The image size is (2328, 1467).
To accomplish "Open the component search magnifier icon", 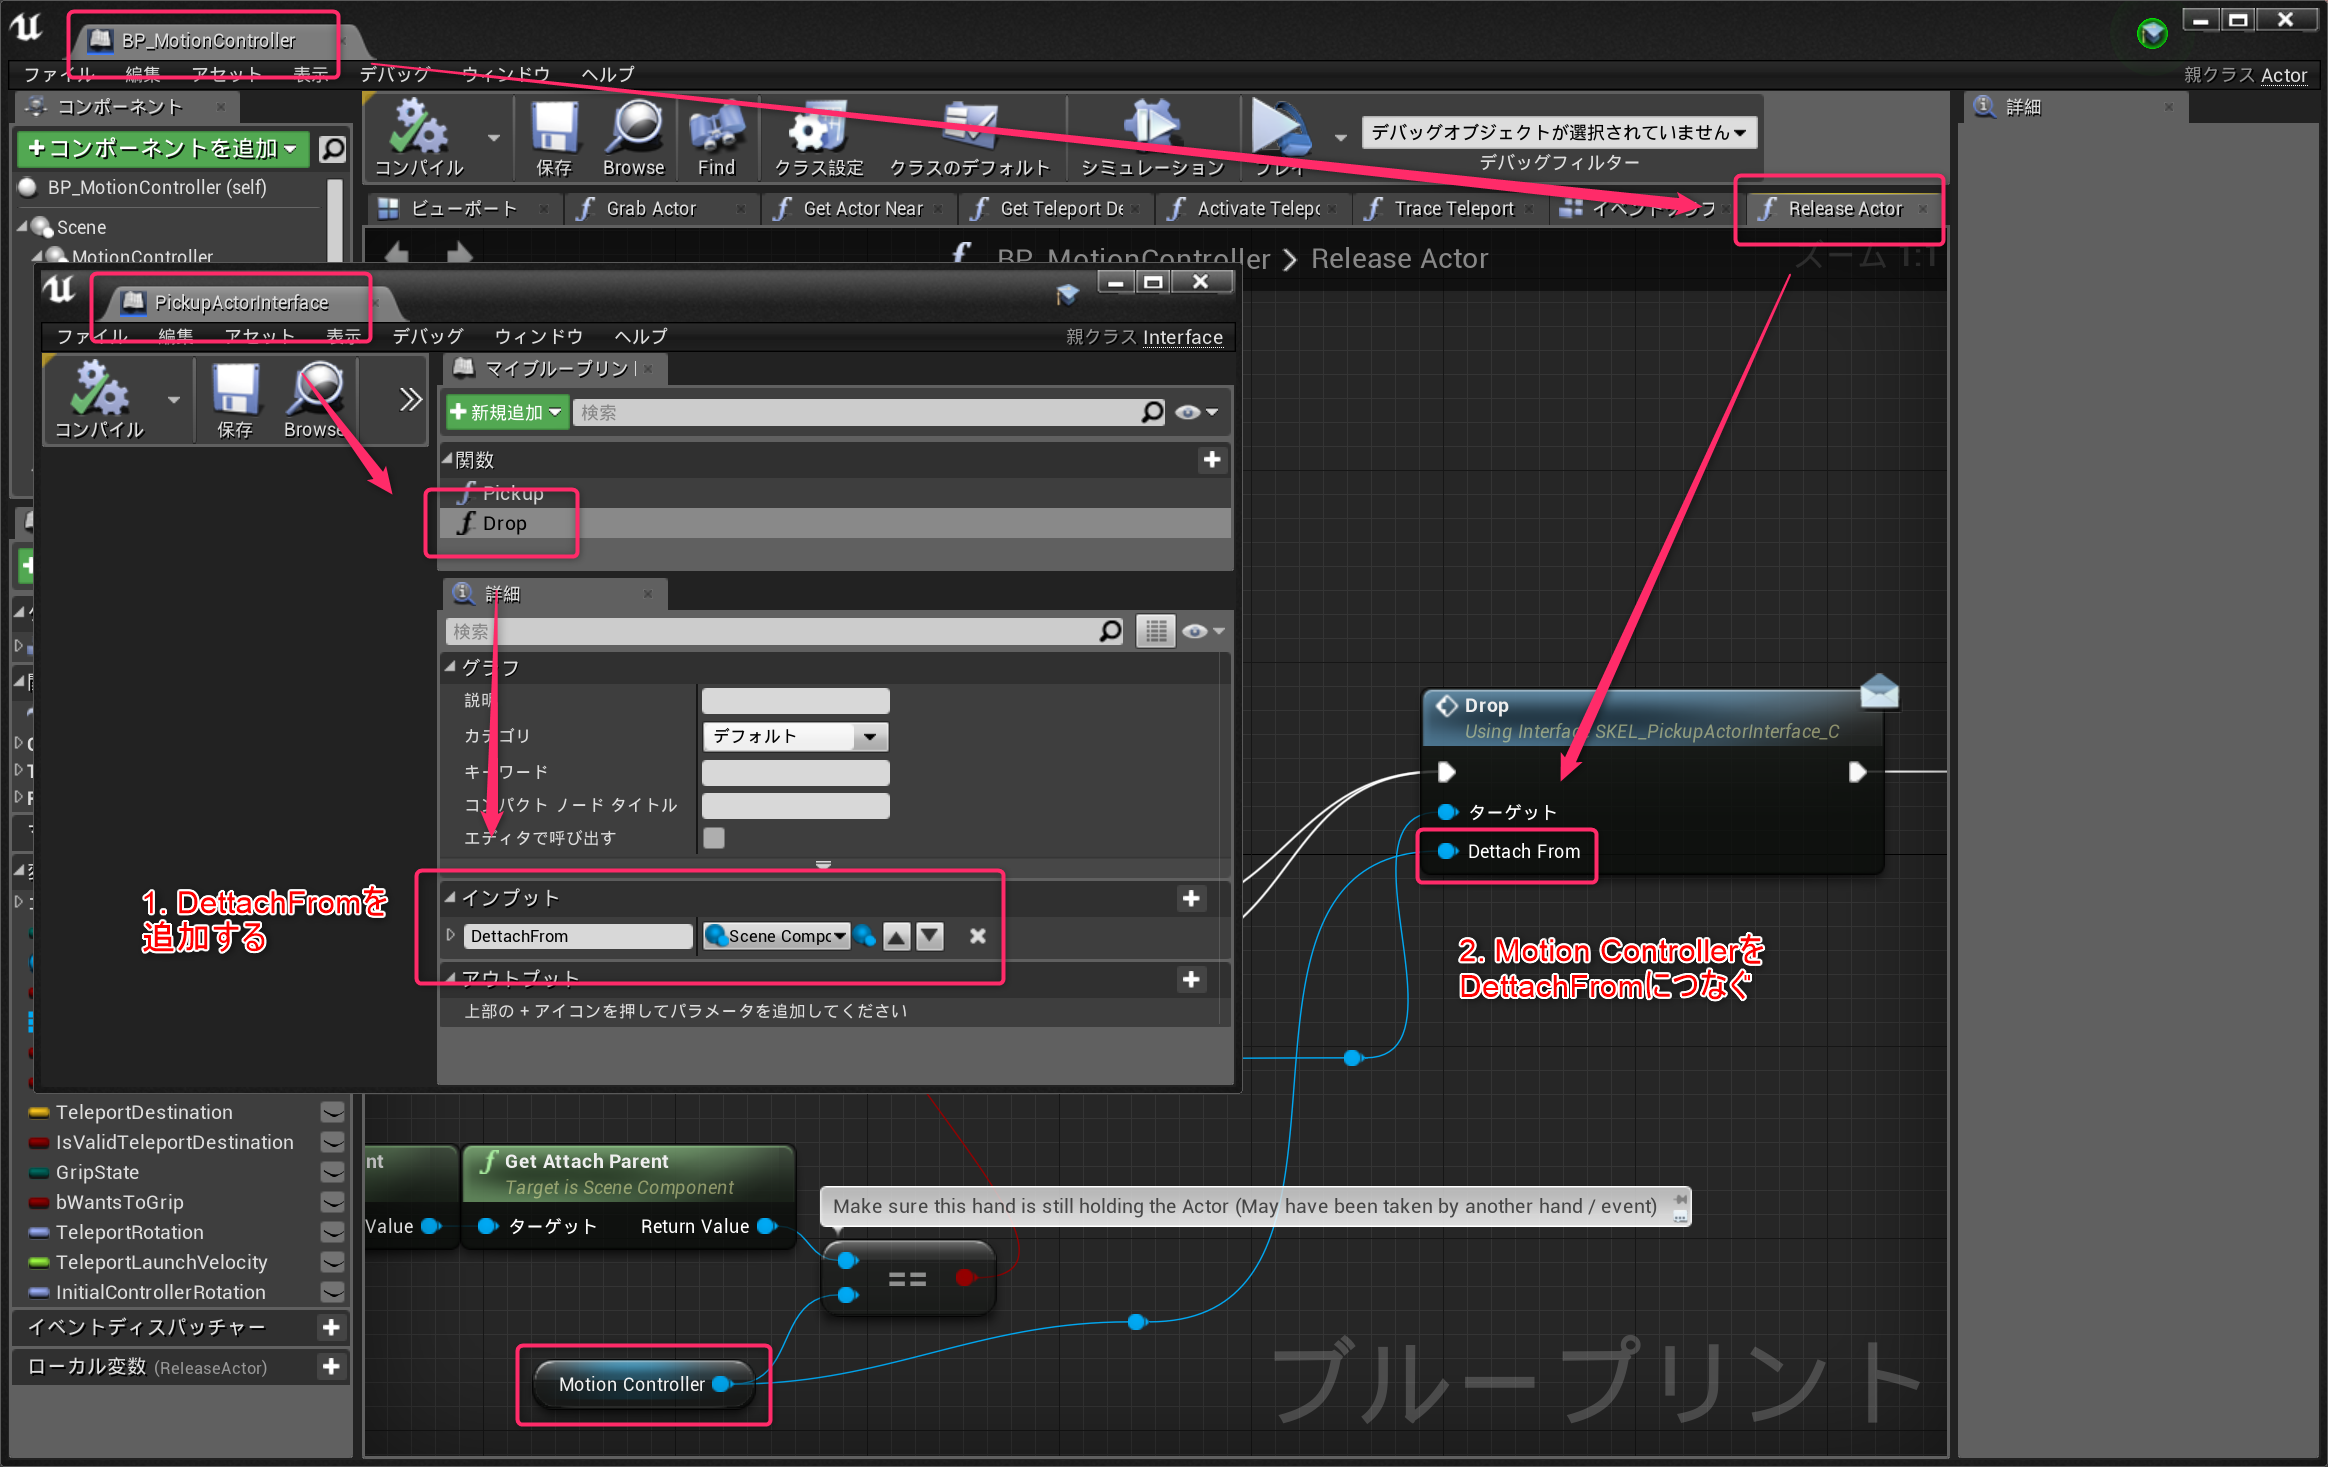I will coord(331,149).
